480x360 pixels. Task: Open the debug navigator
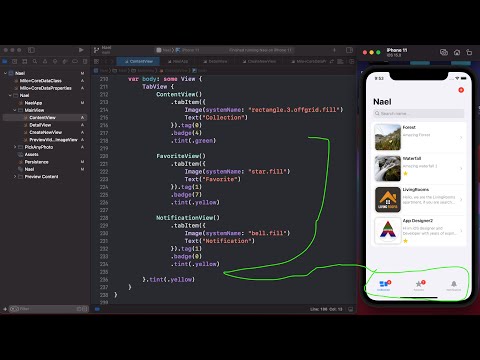click(65, 61)
